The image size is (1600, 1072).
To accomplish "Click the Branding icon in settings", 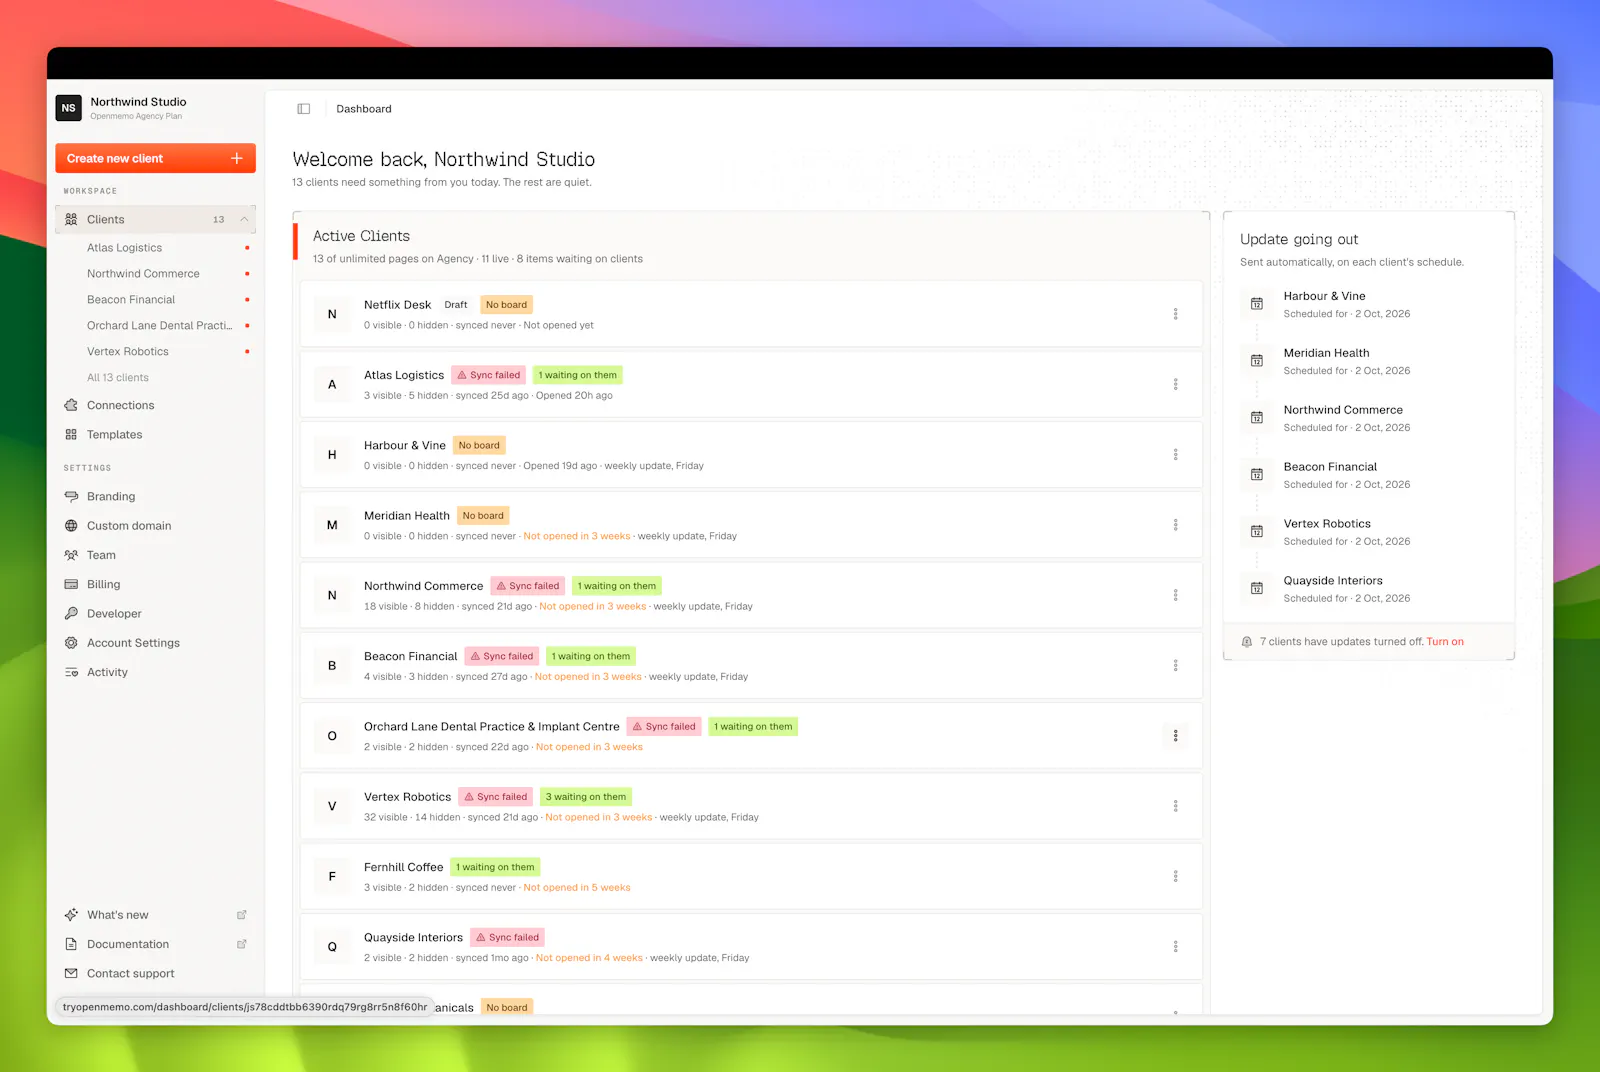I will (x=71, y=497).
